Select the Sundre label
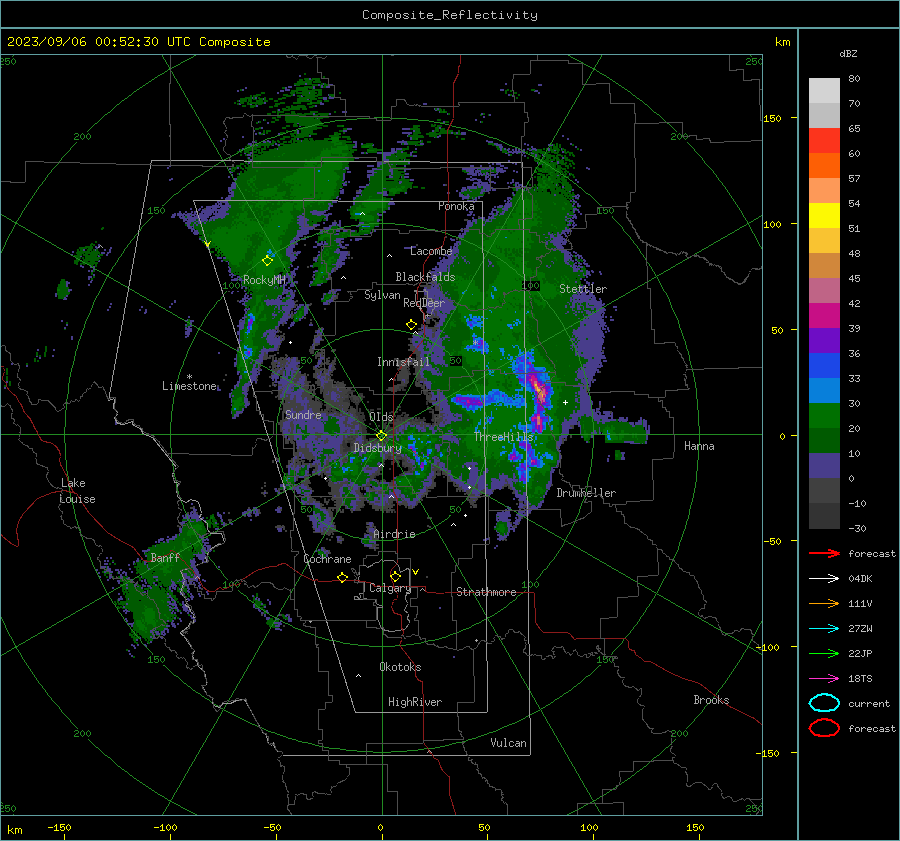This screenshot has height=841, width=900. click(303, 414)
